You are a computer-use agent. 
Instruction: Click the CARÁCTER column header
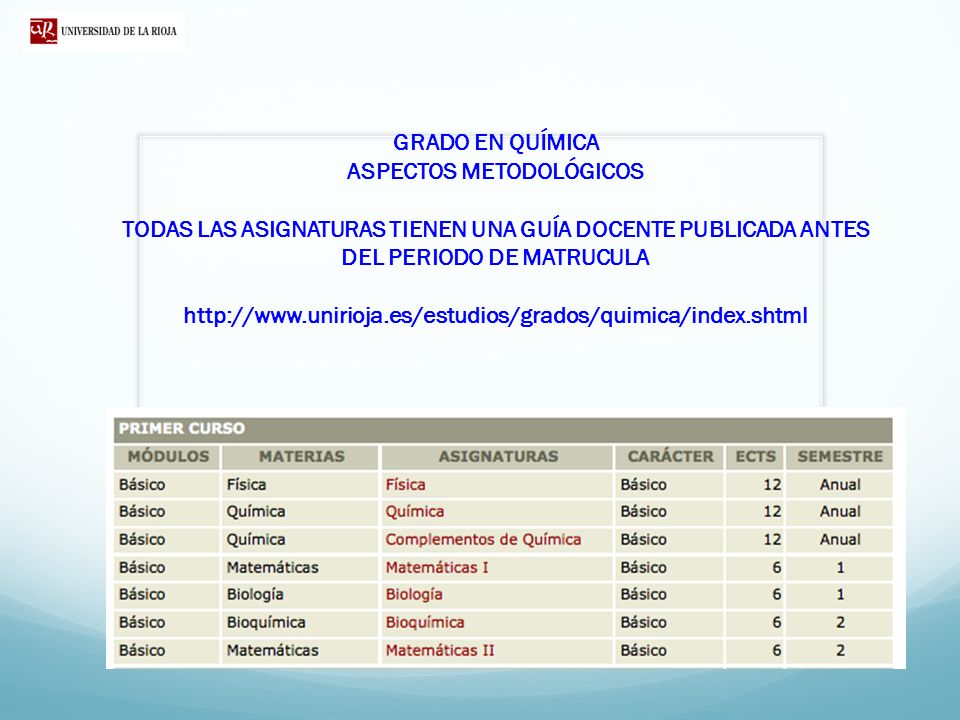(x=670, y=457)
